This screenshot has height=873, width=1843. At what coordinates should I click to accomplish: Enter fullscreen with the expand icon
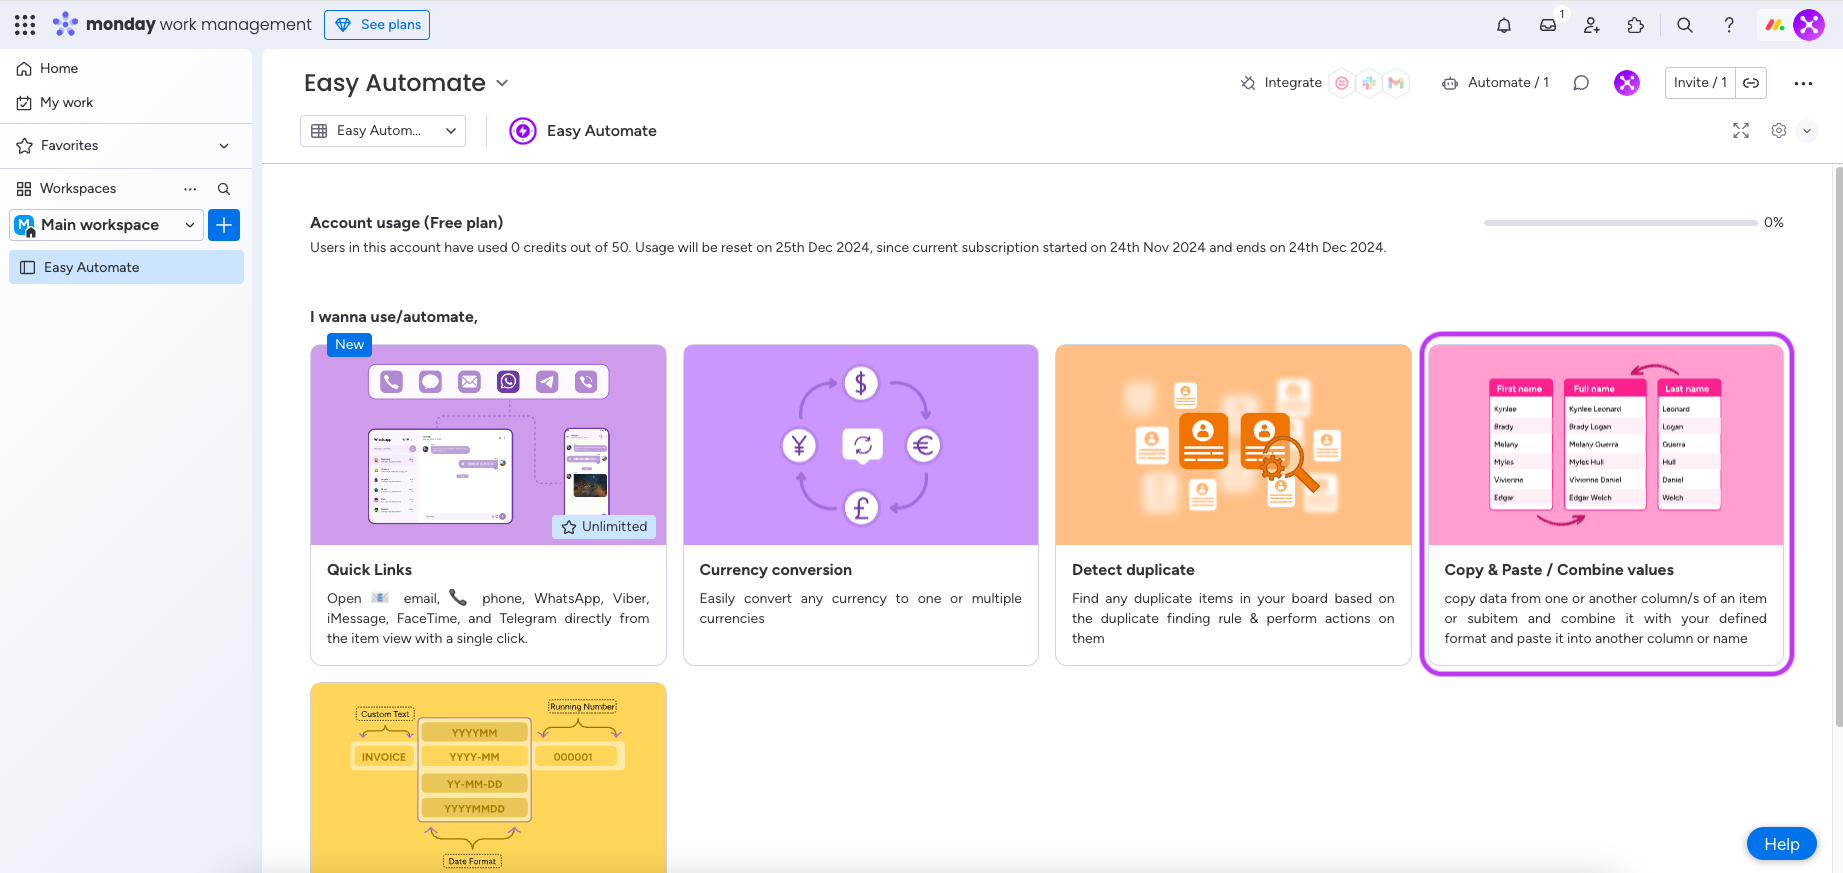tap(1740, 131)
